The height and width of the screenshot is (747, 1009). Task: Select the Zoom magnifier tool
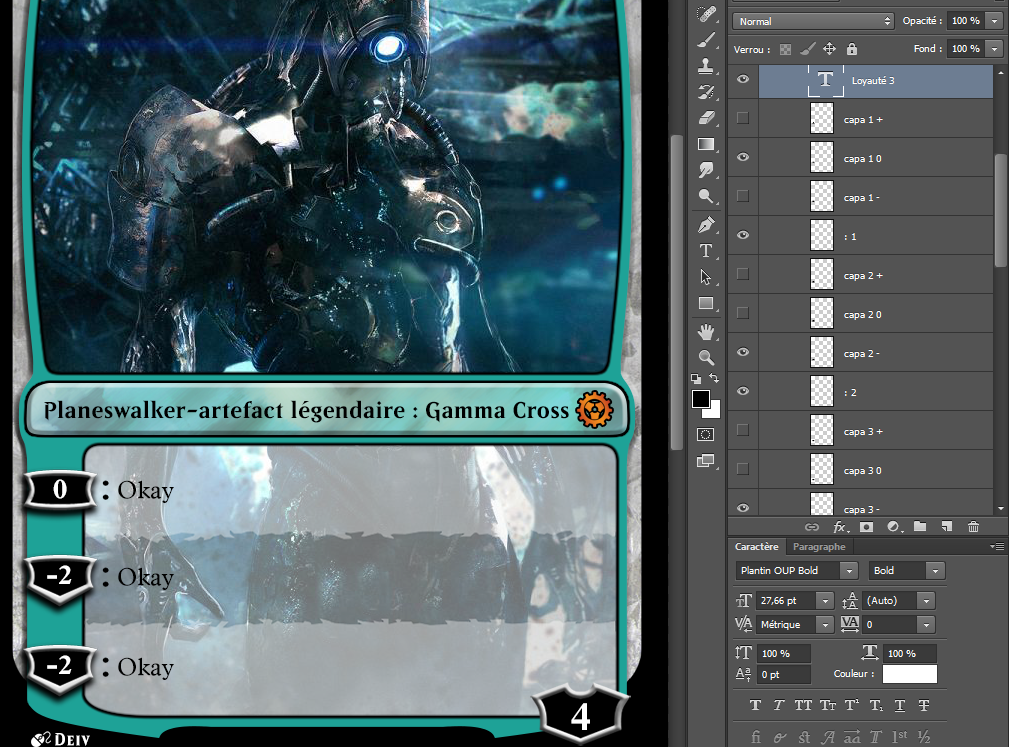pyautogui.click(x=707, y=358)
